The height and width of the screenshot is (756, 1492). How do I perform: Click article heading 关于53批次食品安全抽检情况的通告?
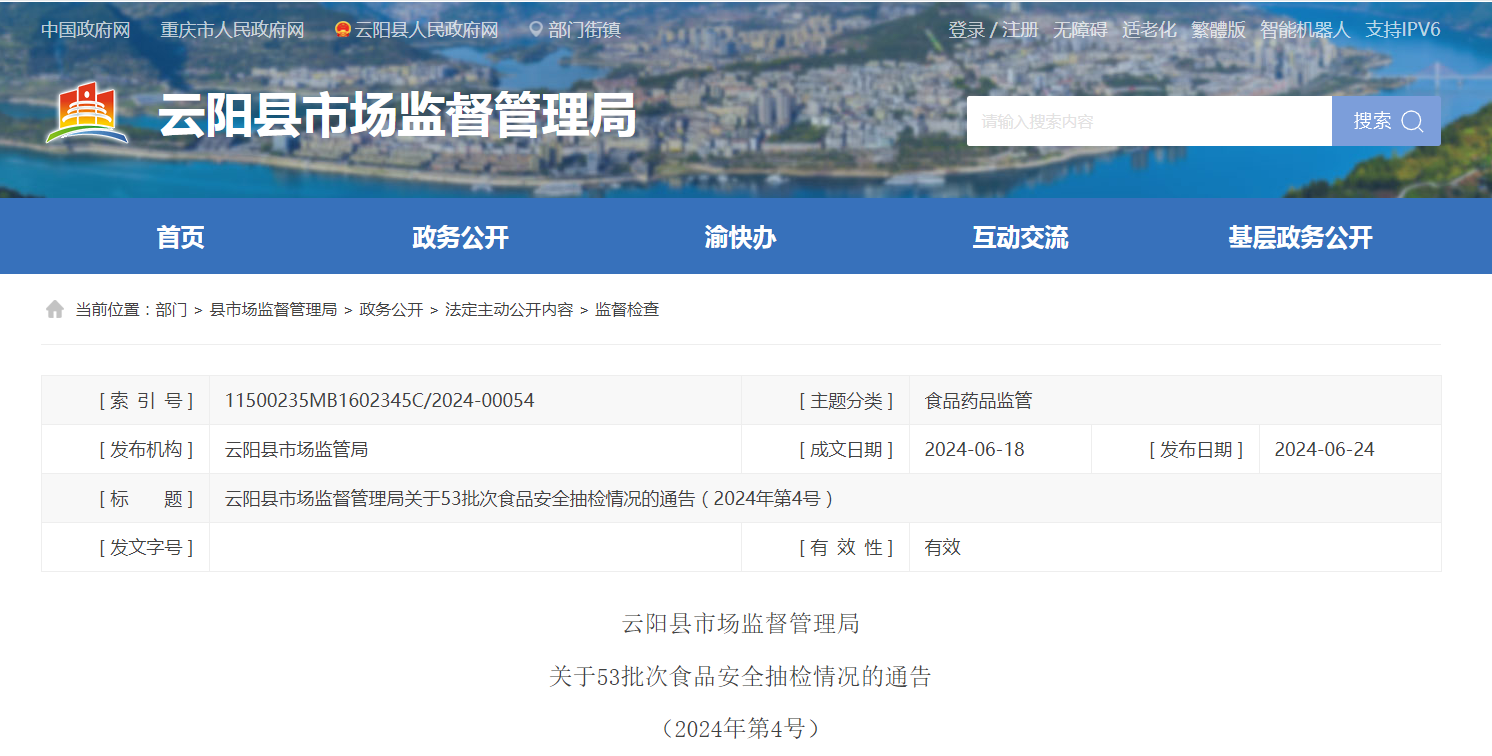(740, 677)
